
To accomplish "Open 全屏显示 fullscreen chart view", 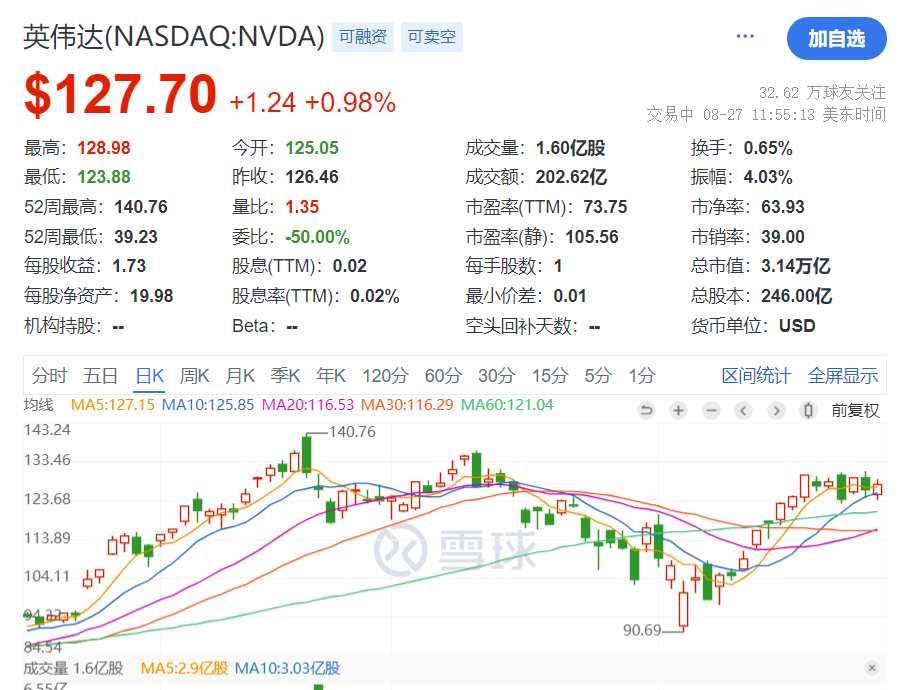I will coord(843,376).
